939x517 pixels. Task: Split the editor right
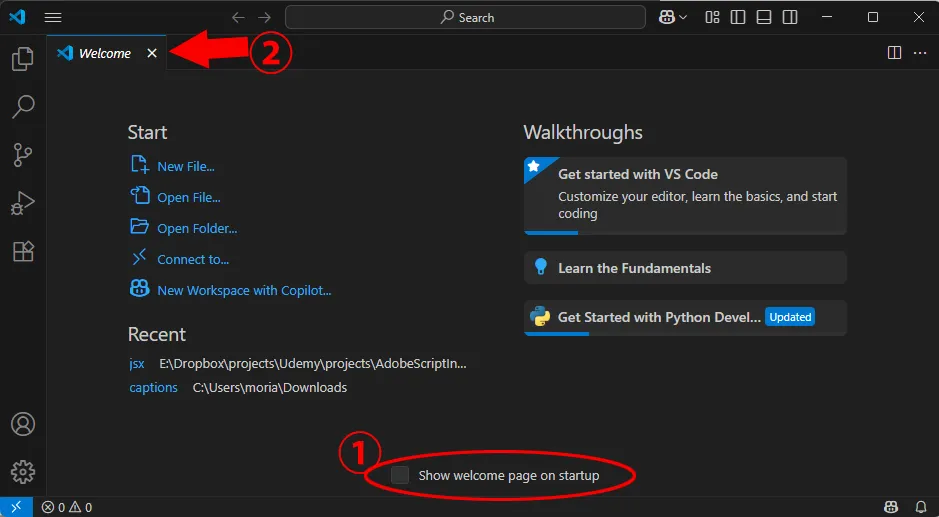894,53
